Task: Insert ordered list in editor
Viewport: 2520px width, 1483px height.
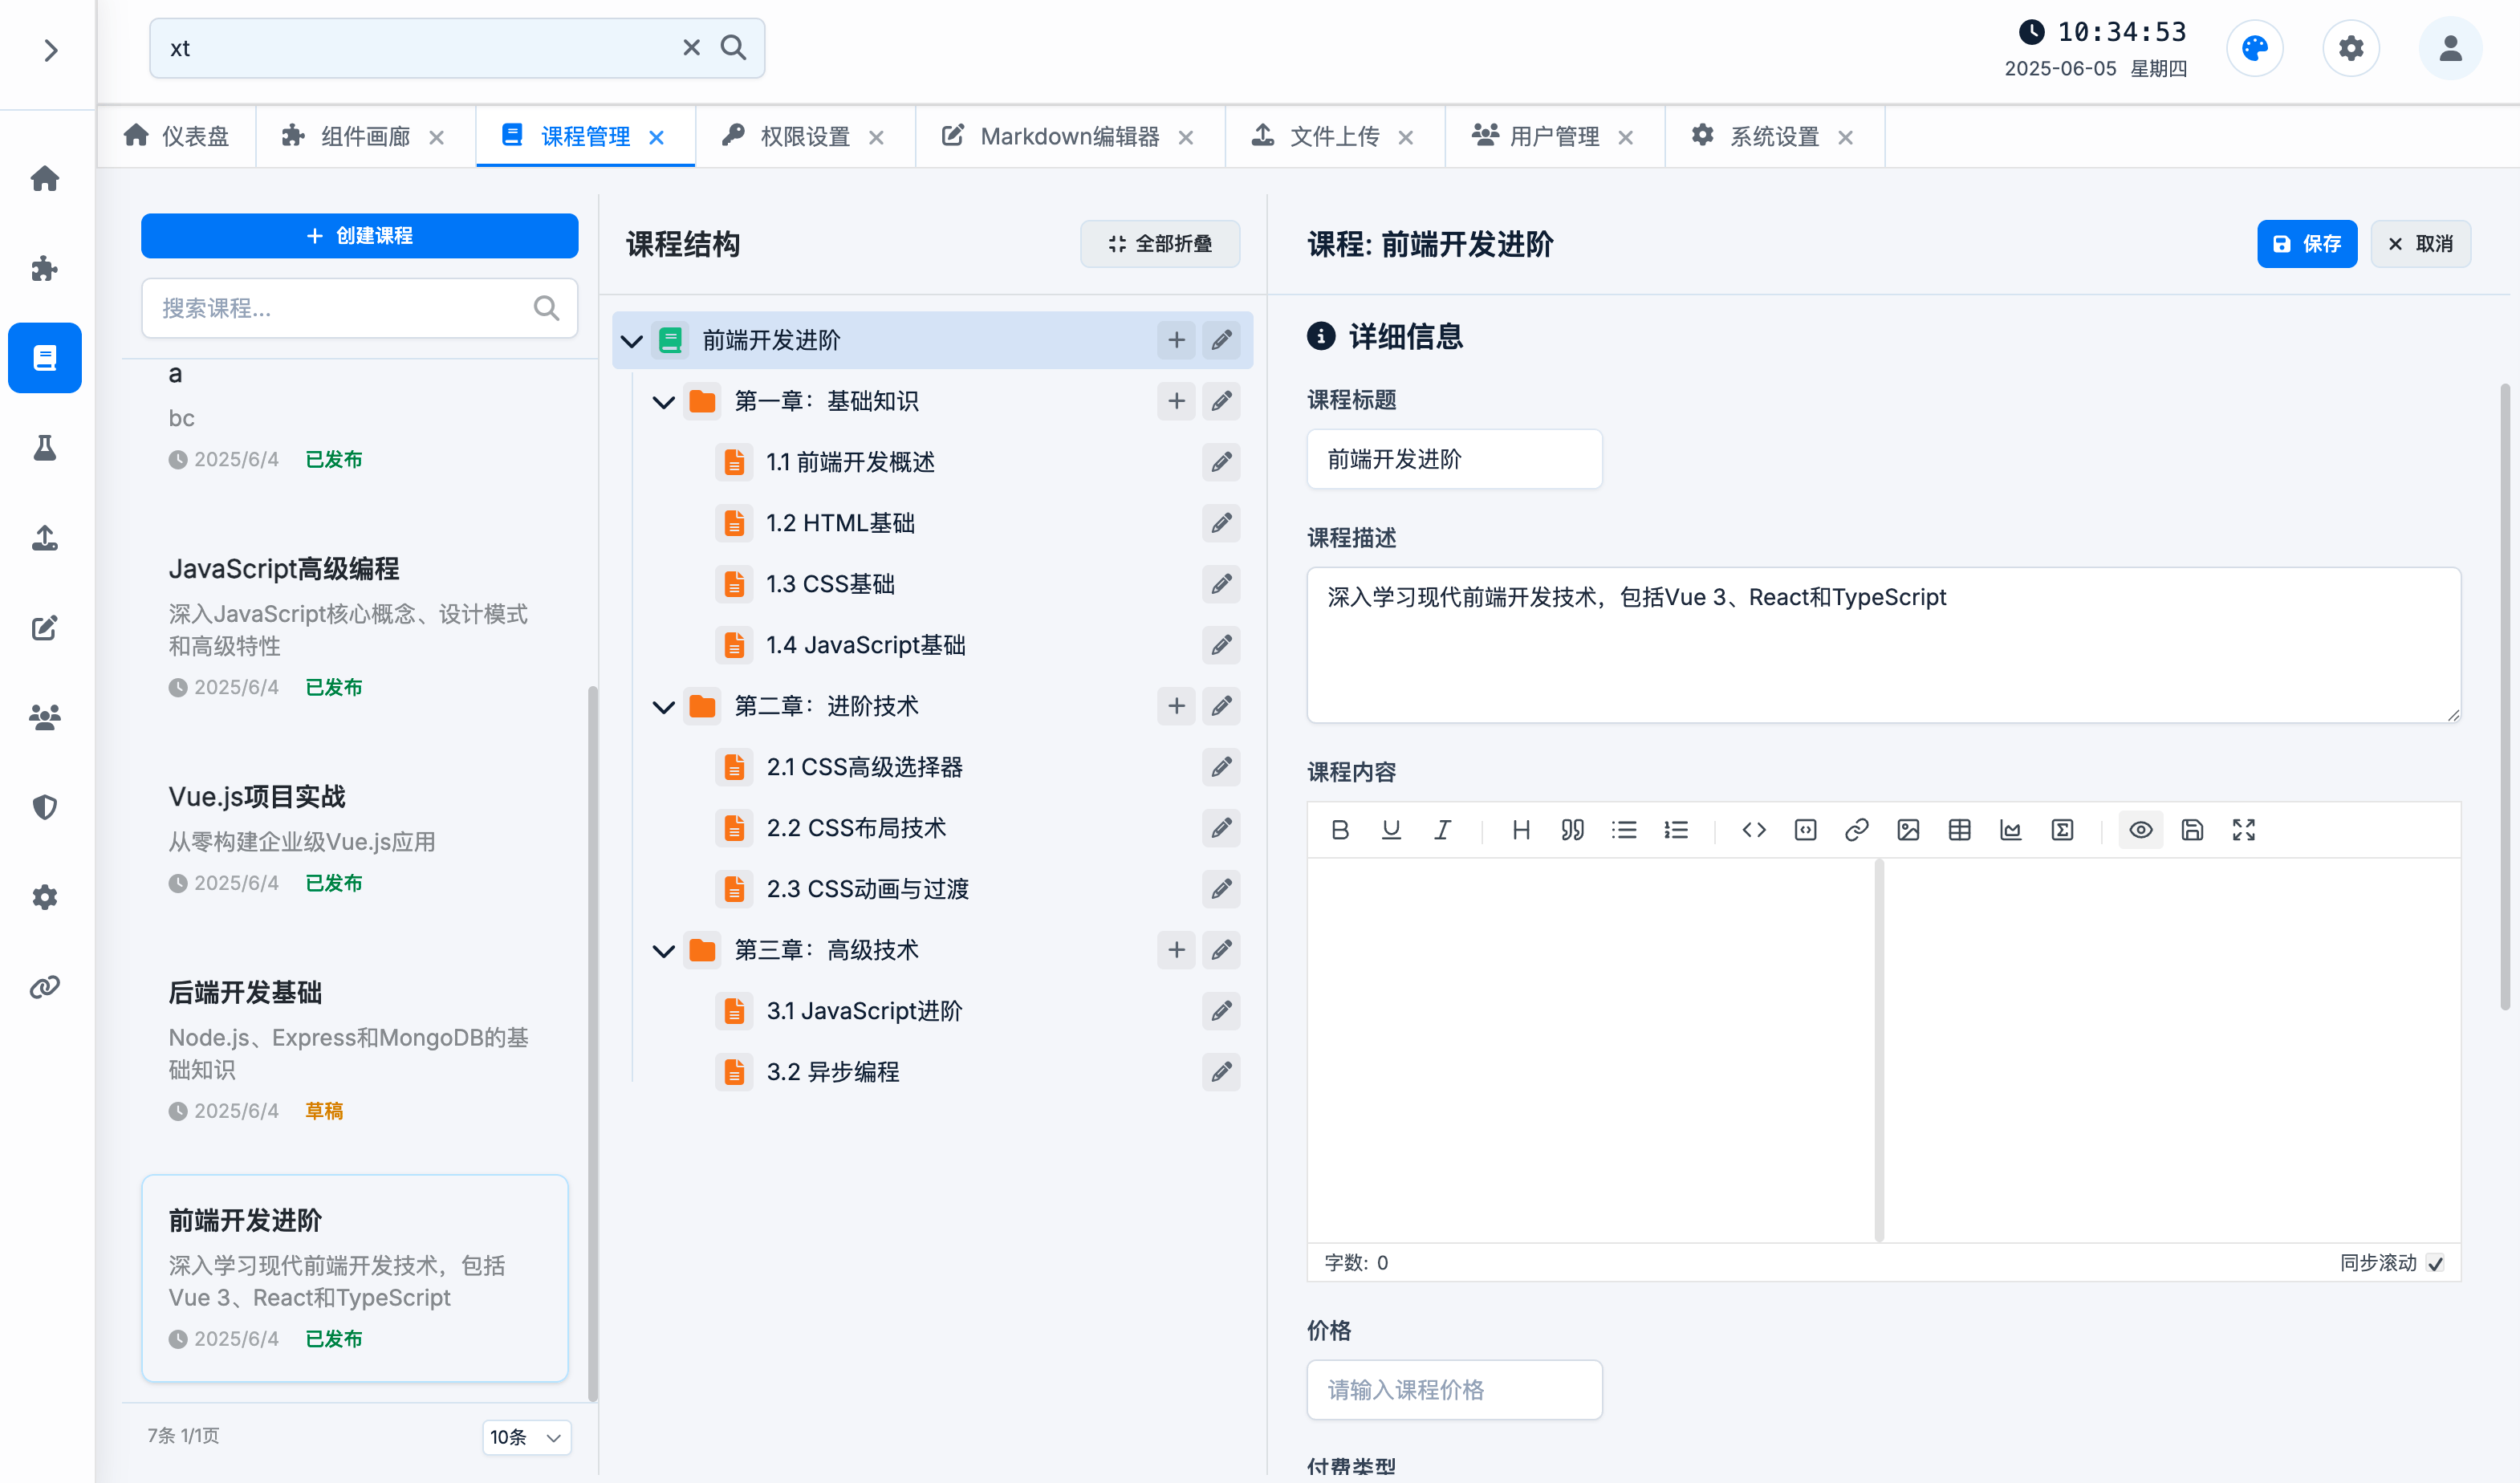Action: pos(1676,830)
